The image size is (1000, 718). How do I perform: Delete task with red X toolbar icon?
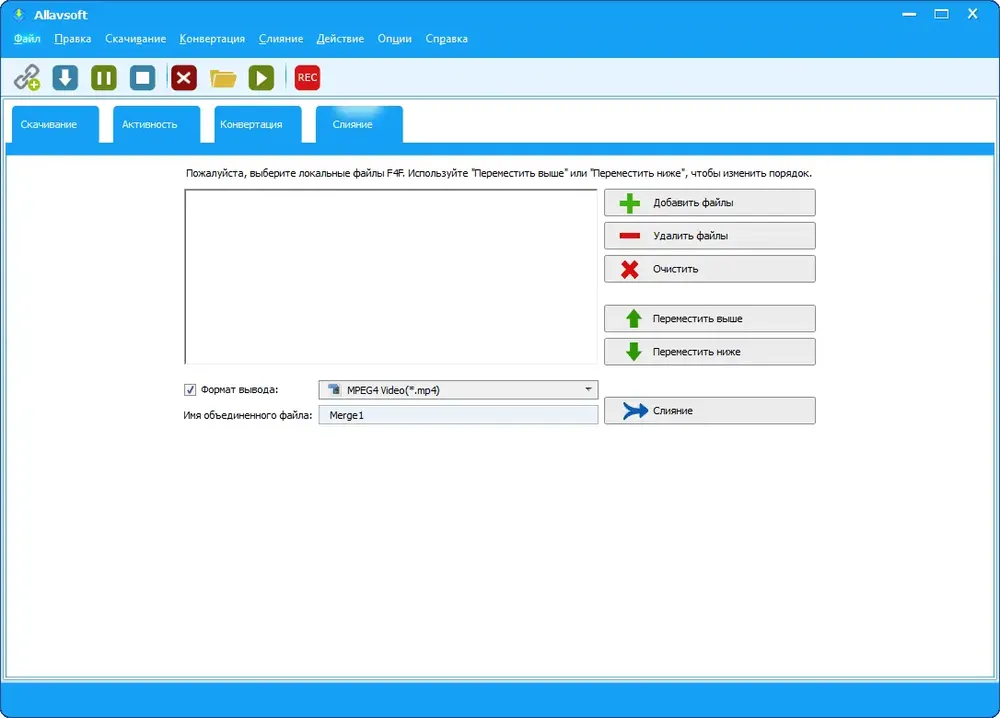(x=184, y=78)
